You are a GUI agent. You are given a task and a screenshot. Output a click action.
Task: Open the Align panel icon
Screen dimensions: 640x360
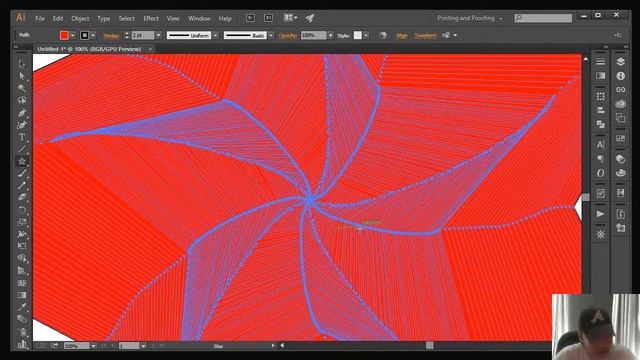point(600,110)
